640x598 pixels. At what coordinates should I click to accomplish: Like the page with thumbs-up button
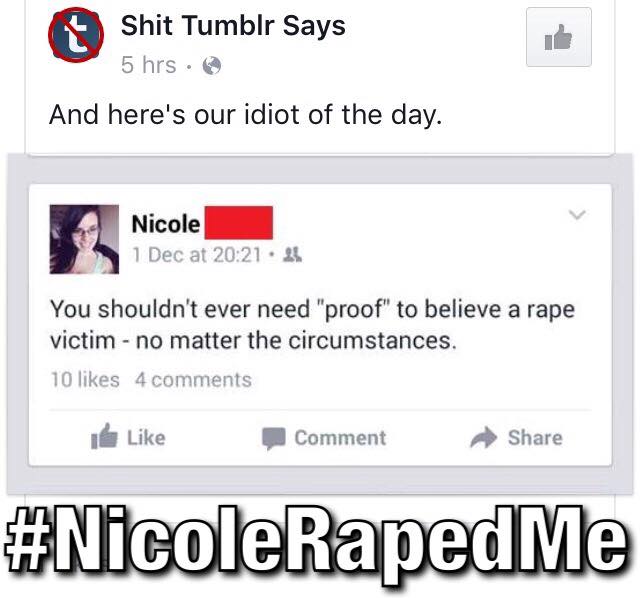[x=559, y=37]
